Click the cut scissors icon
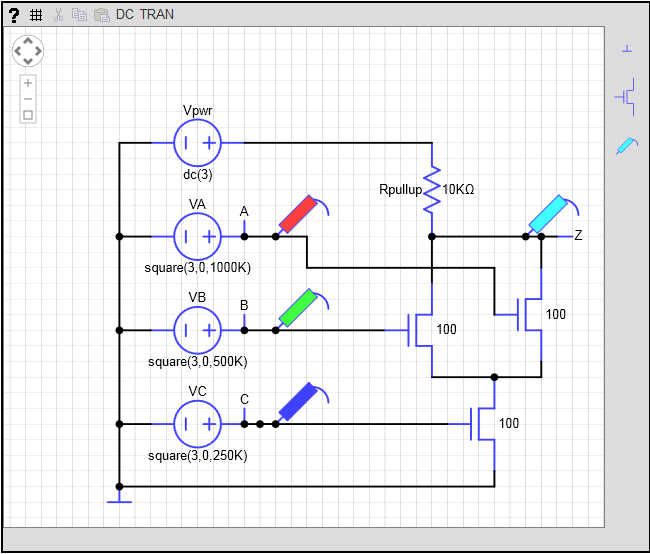 pos(58,15)
